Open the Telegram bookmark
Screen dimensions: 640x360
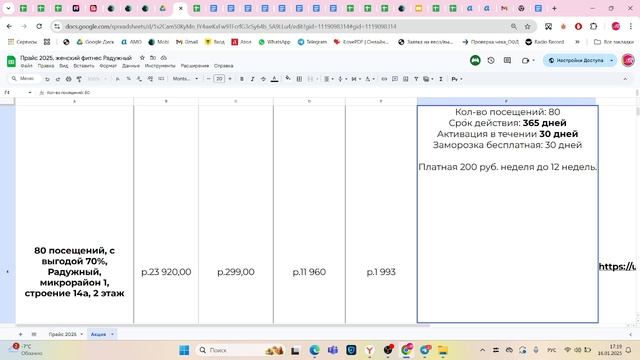(312, 42)
